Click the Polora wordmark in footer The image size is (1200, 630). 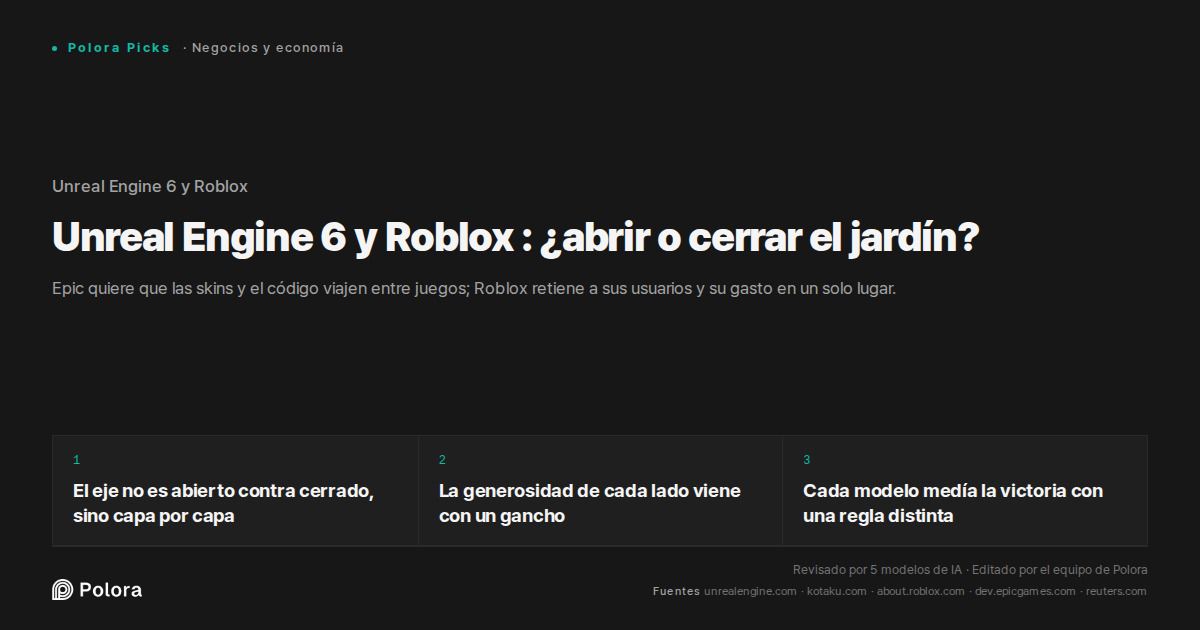[x=110, y=590]
